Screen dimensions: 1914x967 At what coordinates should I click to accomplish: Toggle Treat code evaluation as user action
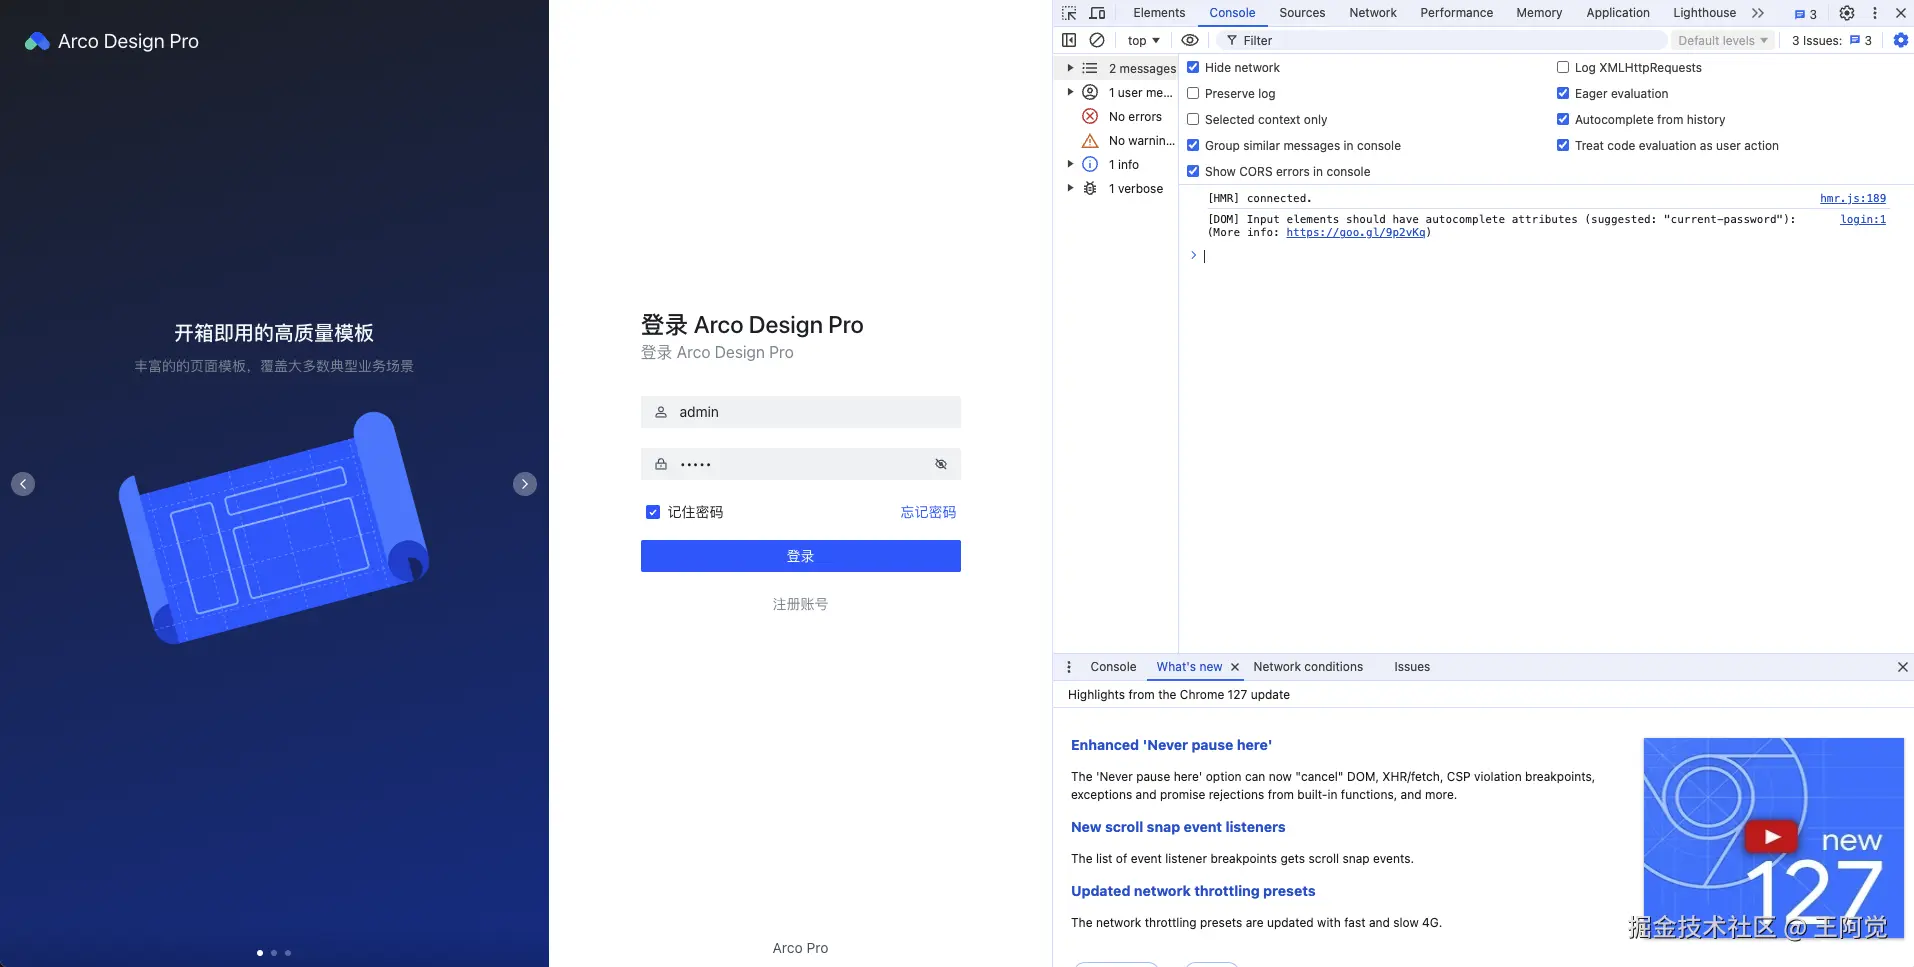point(1563,145)
